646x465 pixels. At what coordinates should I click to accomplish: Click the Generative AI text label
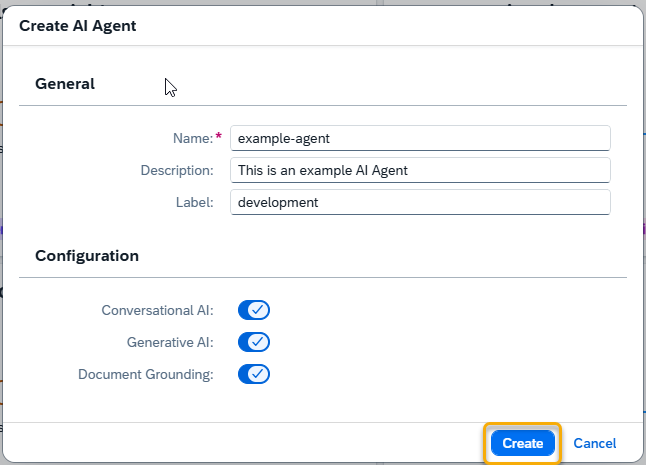click(170, 342)
